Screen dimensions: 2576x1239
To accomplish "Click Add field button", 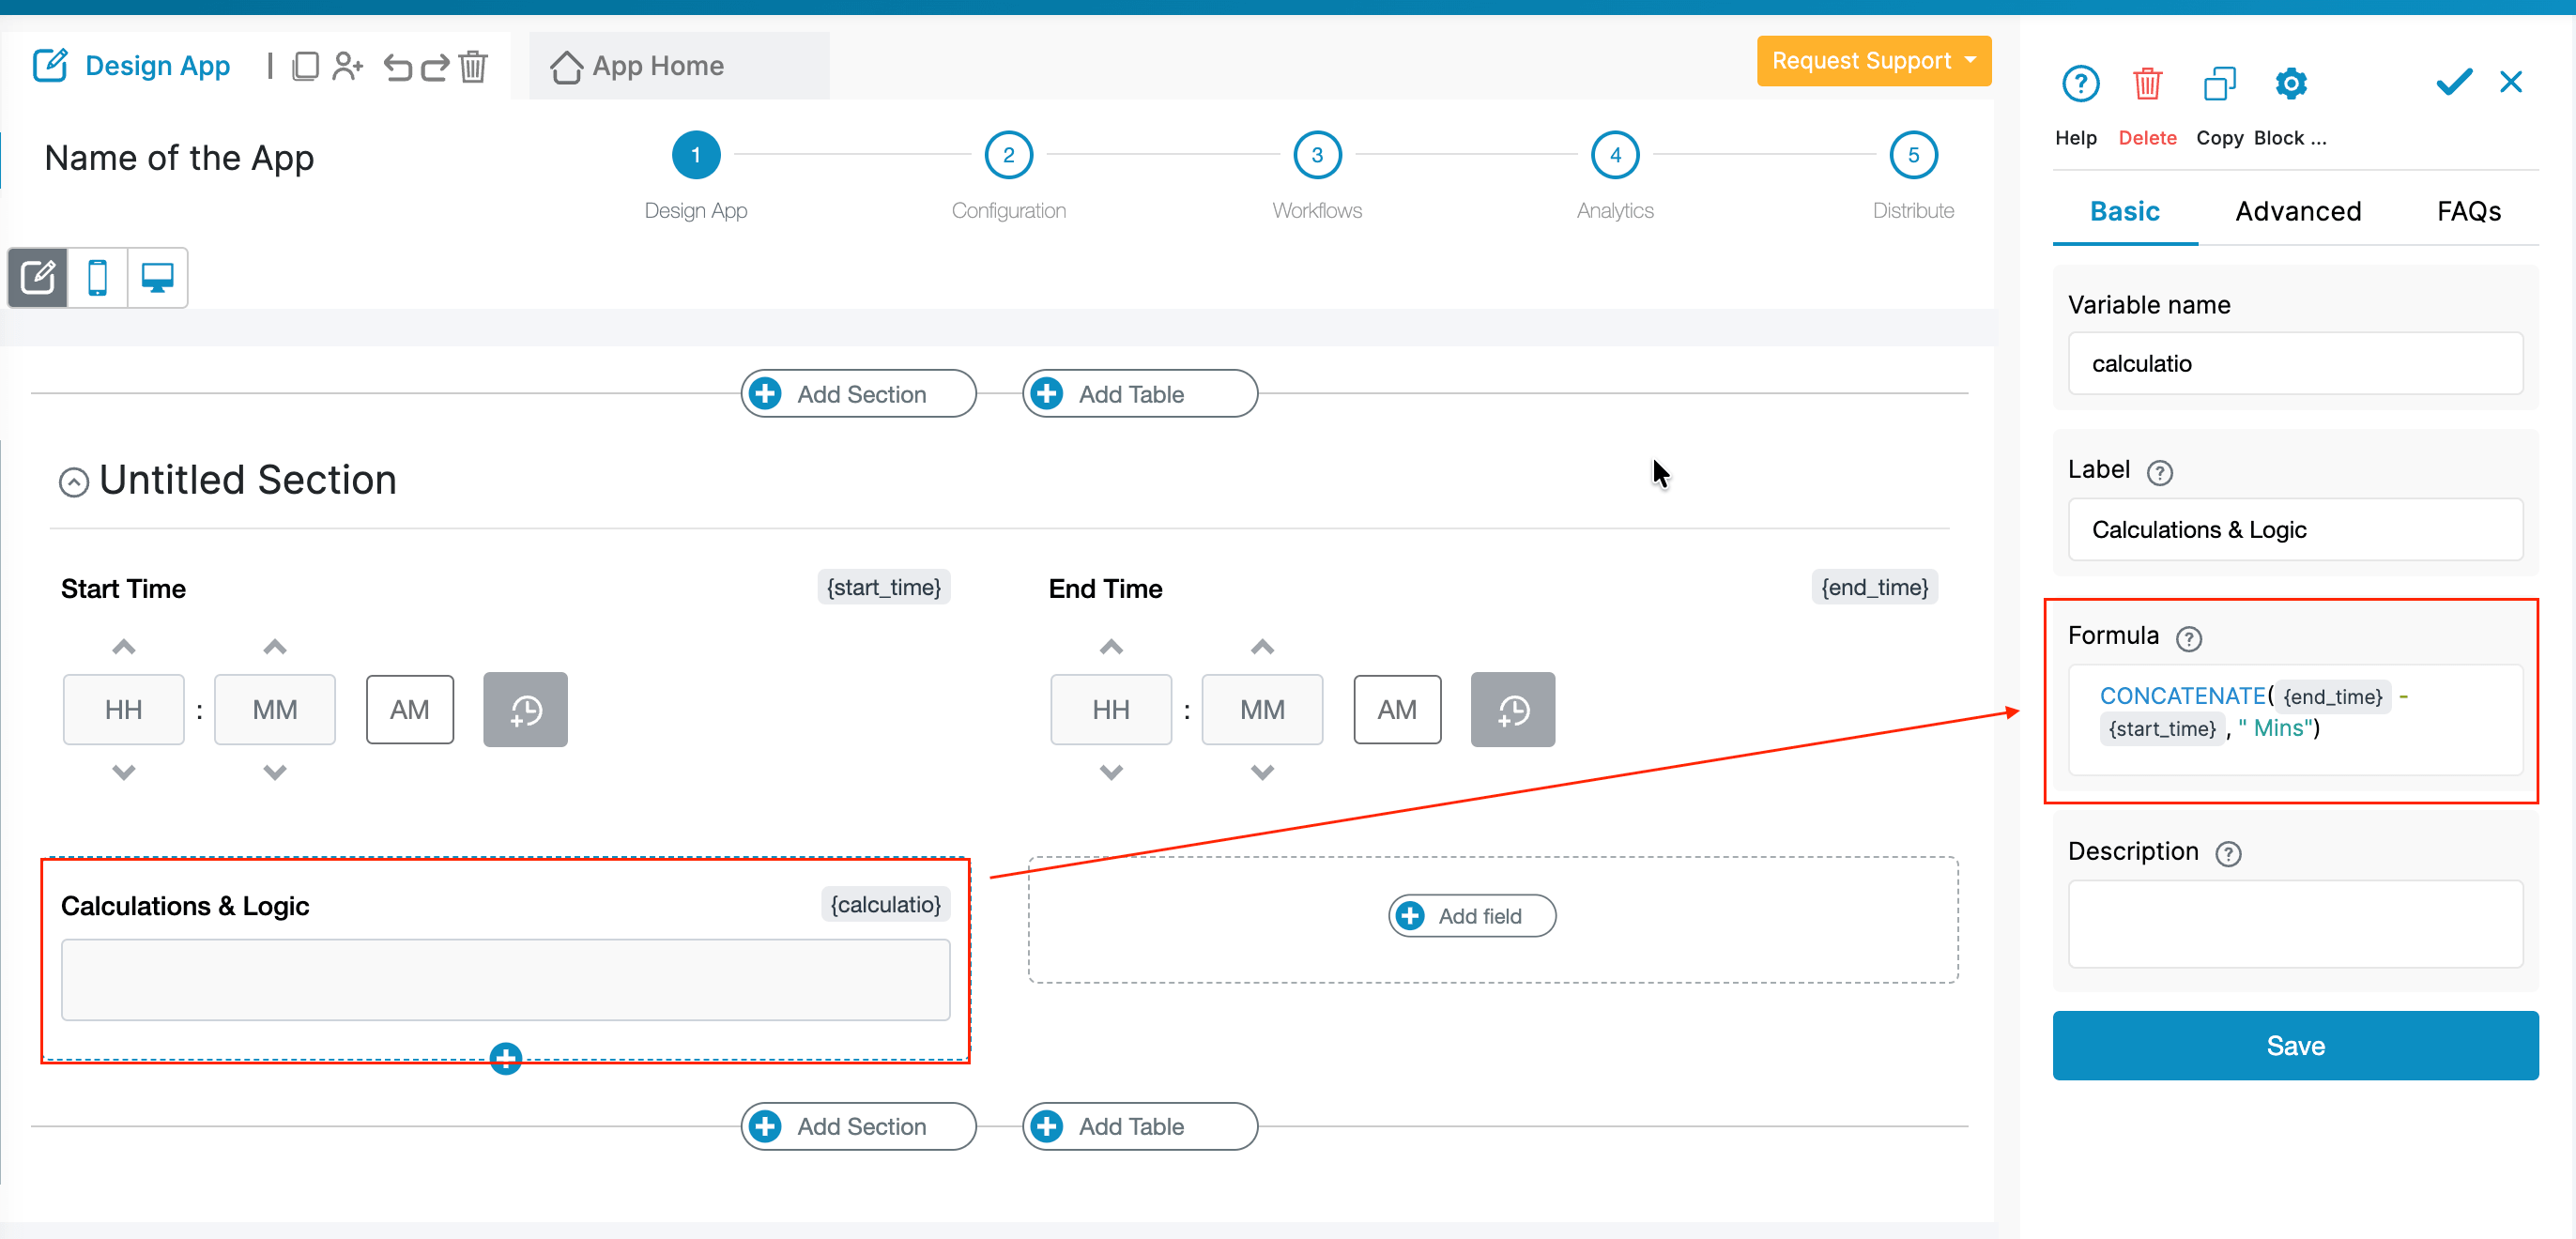I will tap(1471, 916).
